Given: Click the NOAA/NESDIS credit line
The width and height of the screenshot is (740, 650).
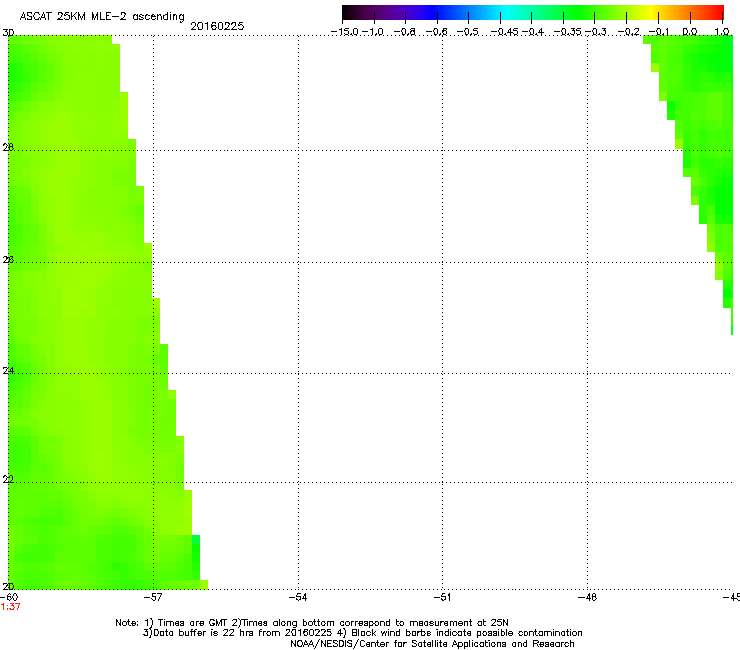Looking at the screenshot, I should [x=432, y=644].
